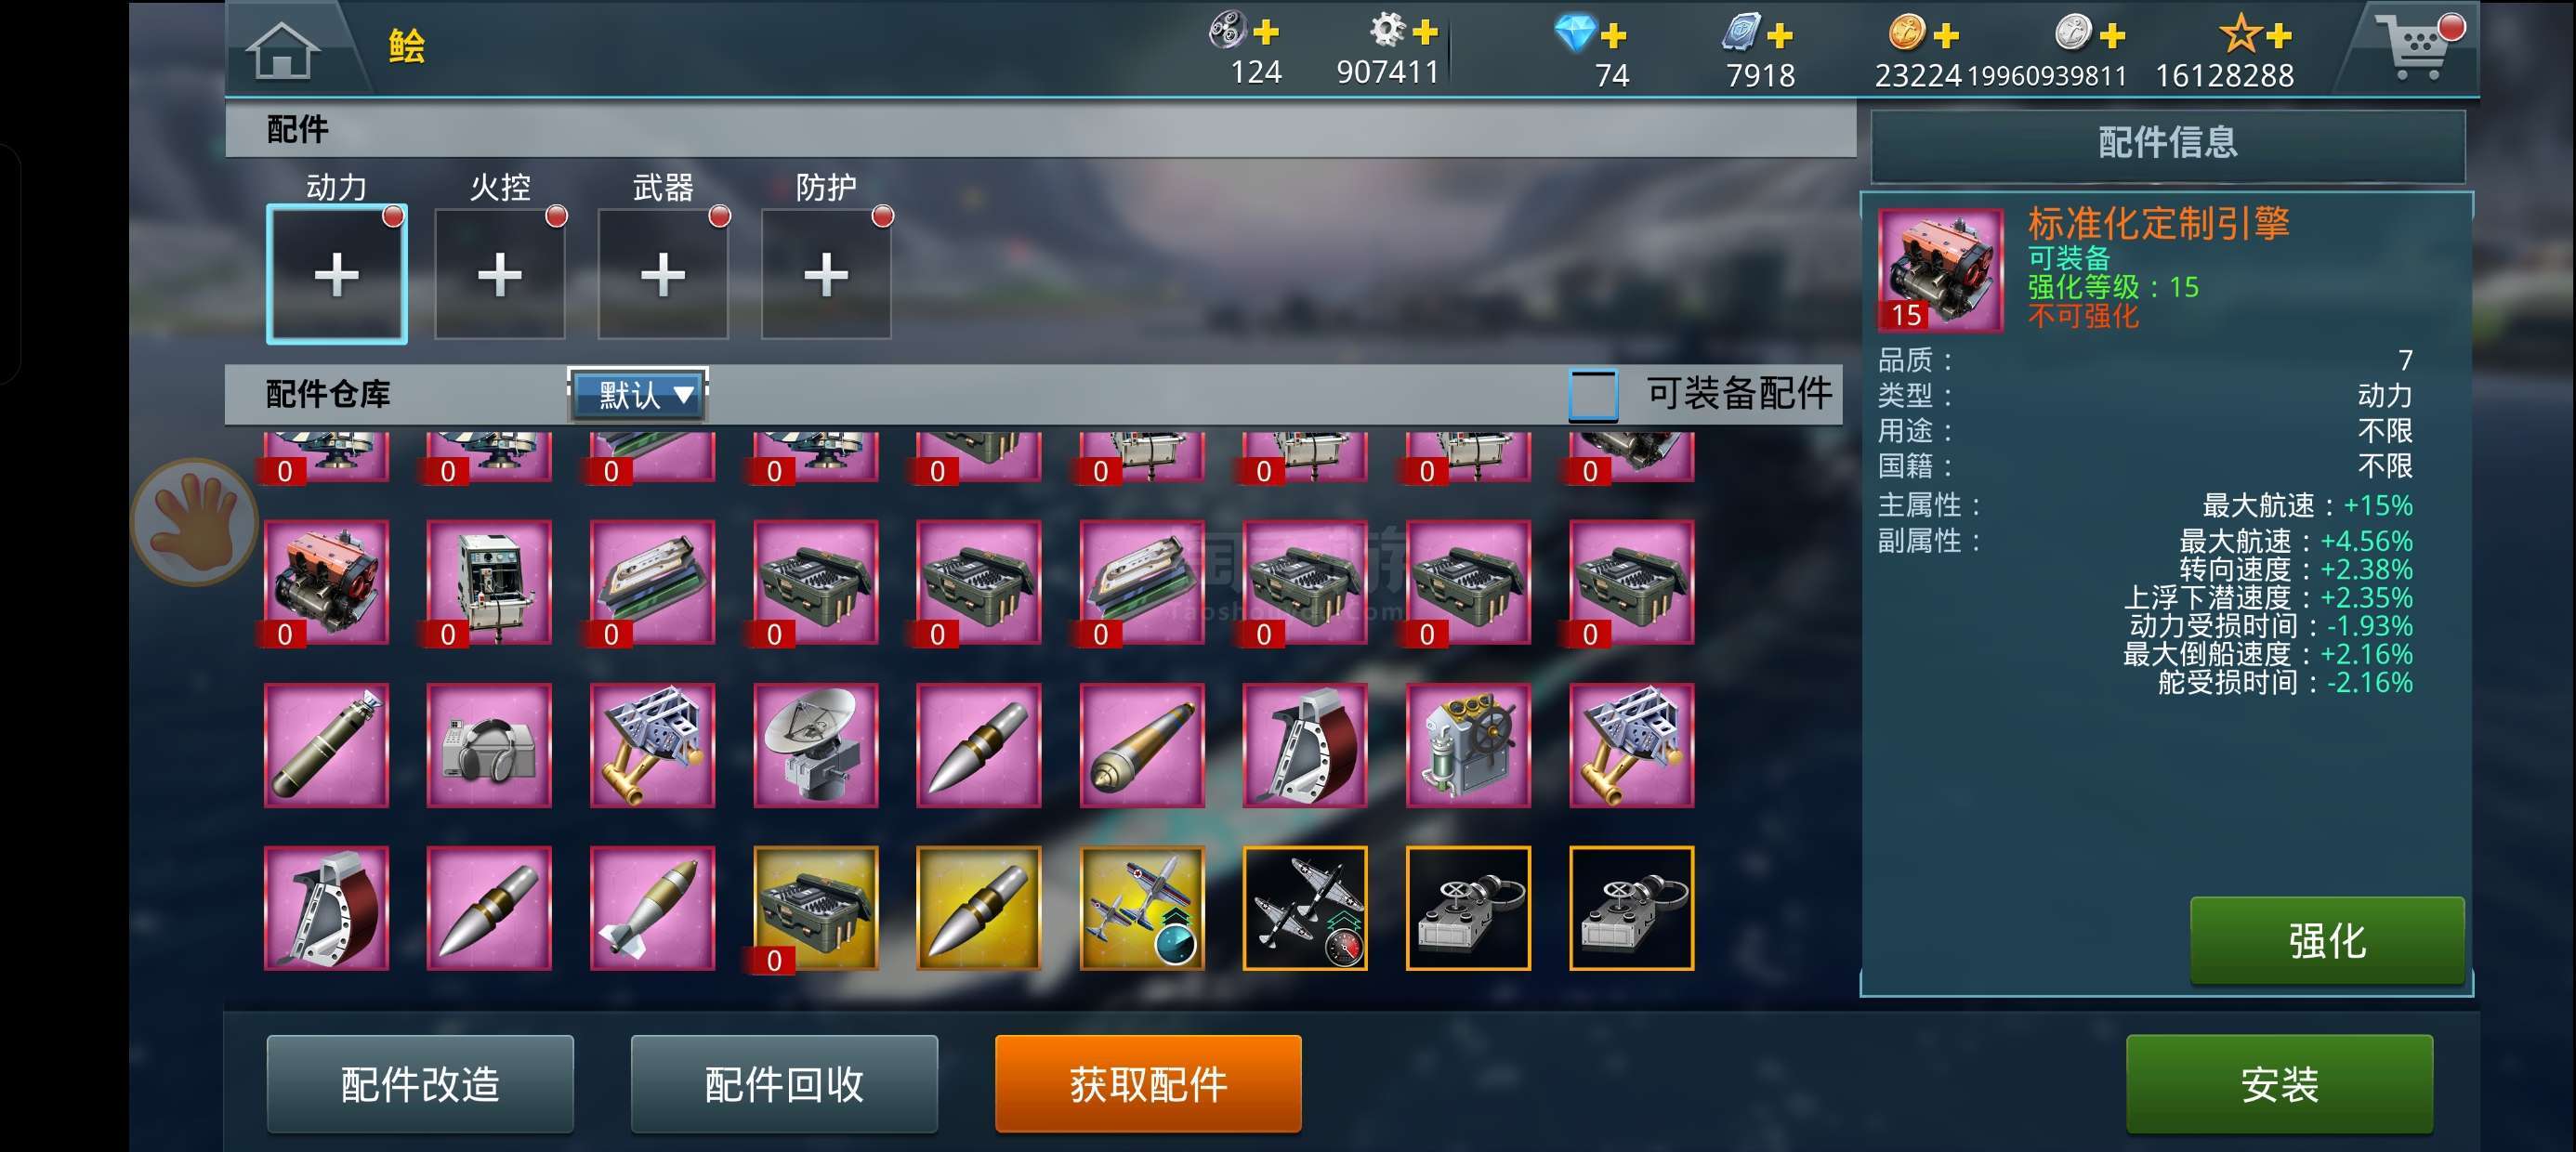Screen dimensions: 2576x1152
Task: Go to the home screen icon
Action: coord(282,49)
